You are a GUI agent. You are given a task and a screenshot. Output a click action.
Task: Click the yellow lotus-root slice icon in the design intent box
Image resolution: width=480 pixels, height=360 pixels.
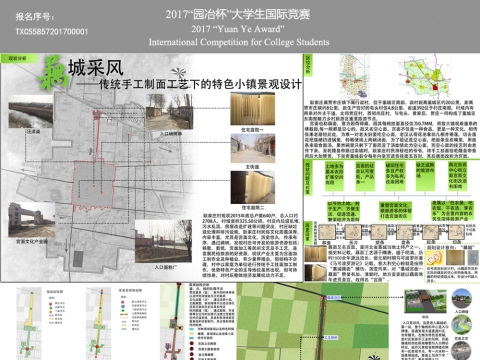pos(435,257)
